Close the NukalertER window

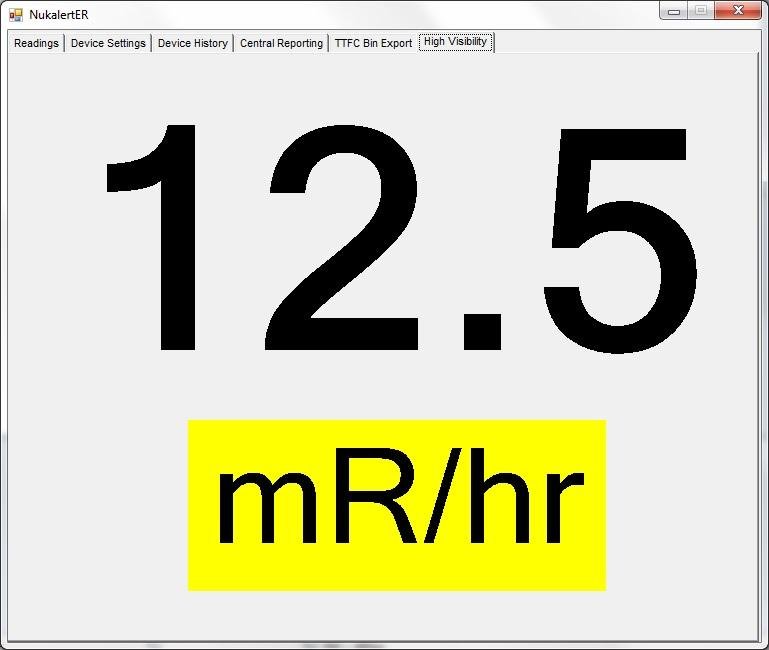[x=738, y=10]
